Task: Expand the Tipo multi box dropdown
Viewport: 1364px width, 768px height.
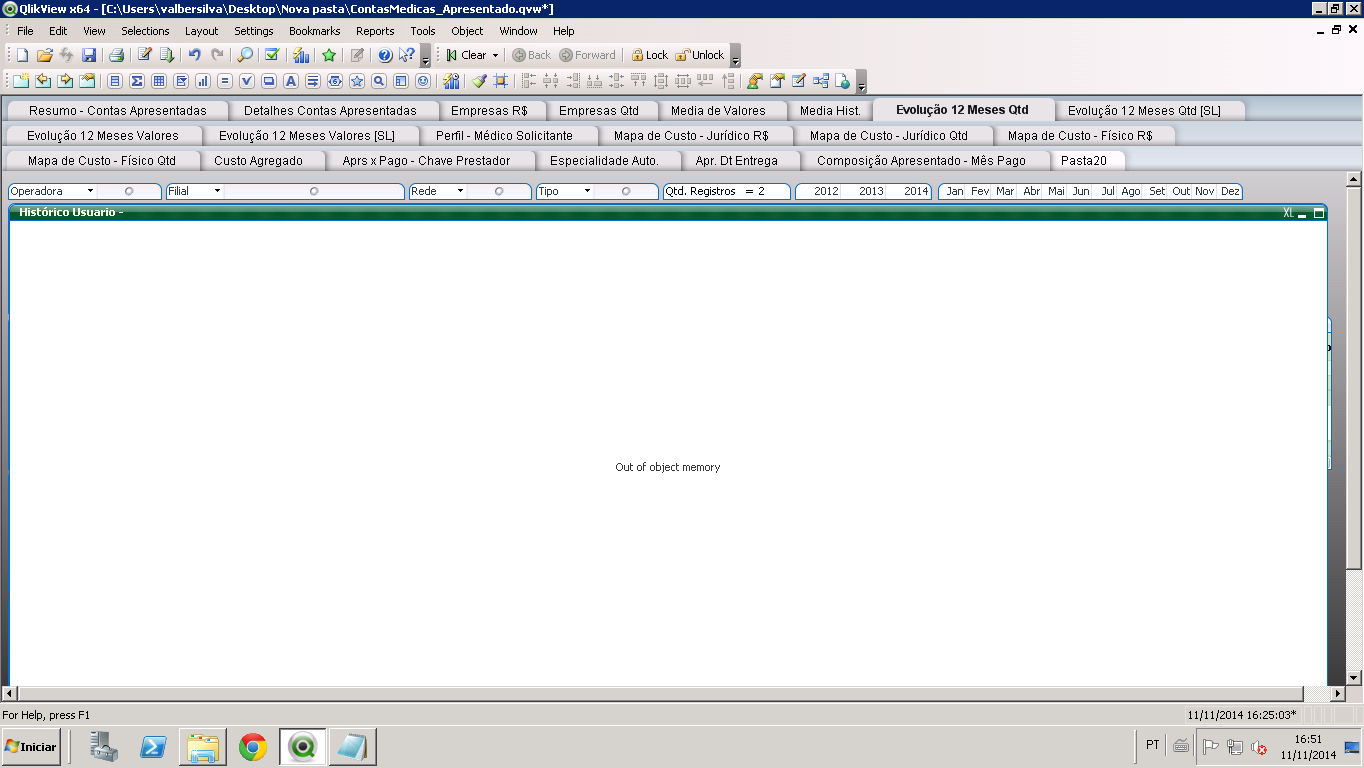Action: coord(587,191)
